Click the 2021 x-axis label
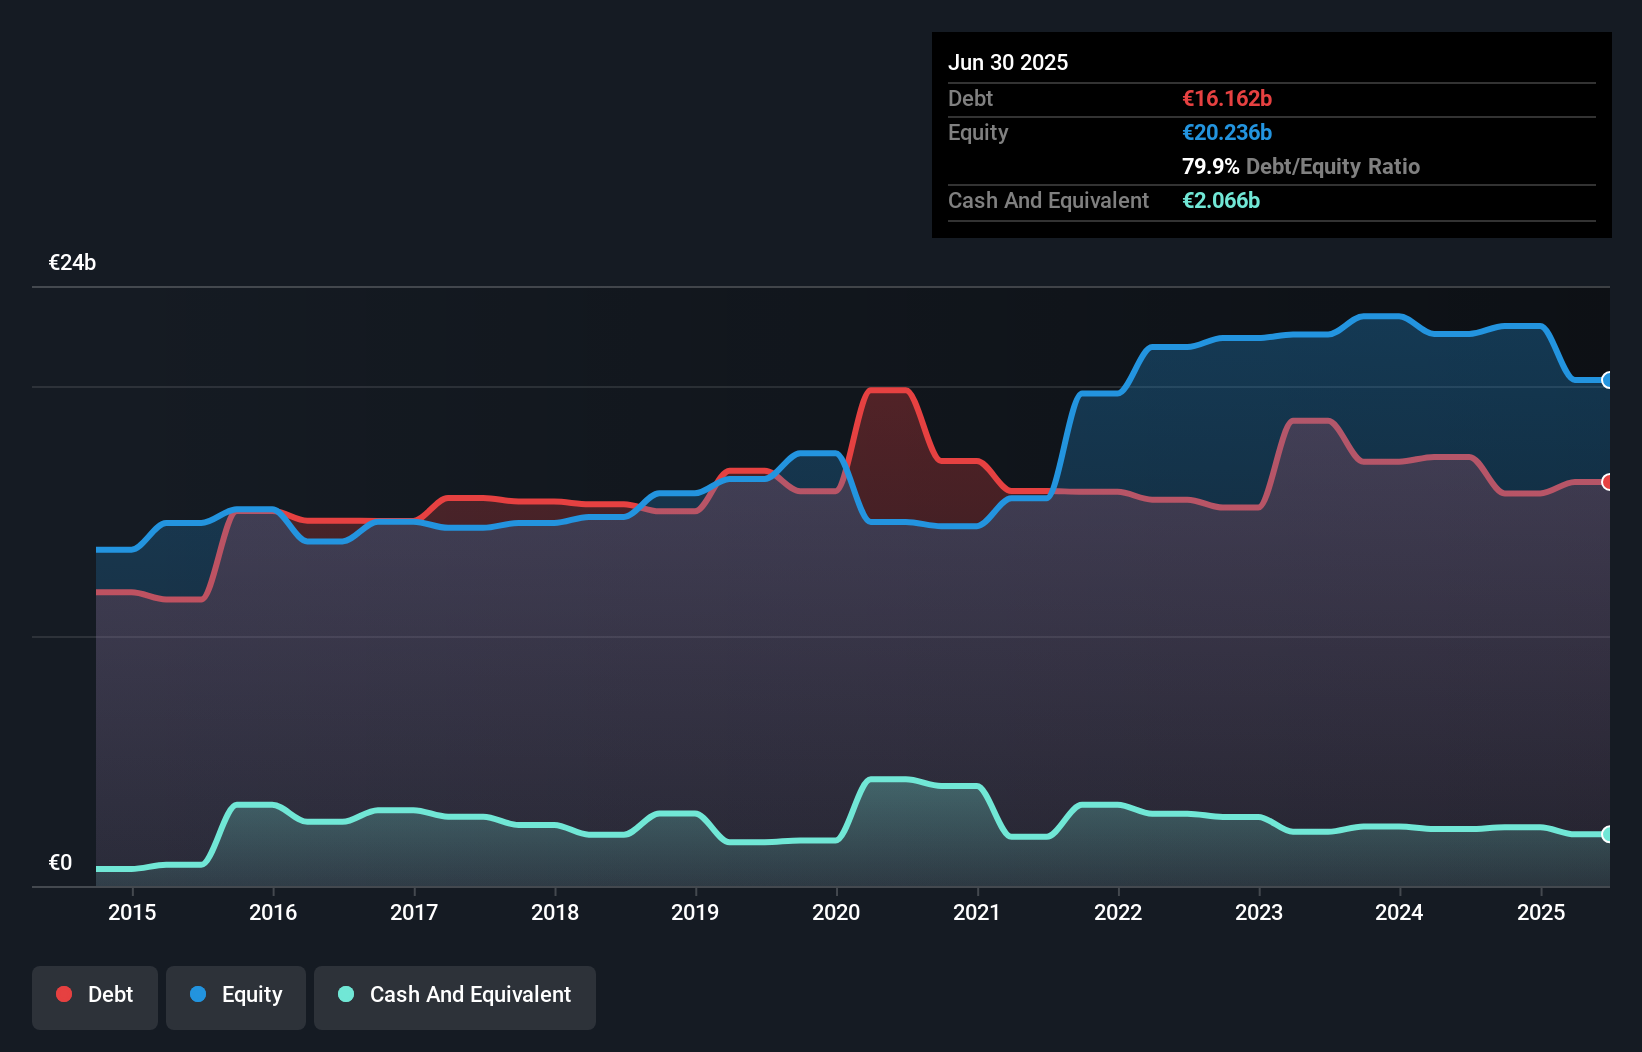Image resolution: width=1642 pixels, height=1052 pixels. point(977,912)
